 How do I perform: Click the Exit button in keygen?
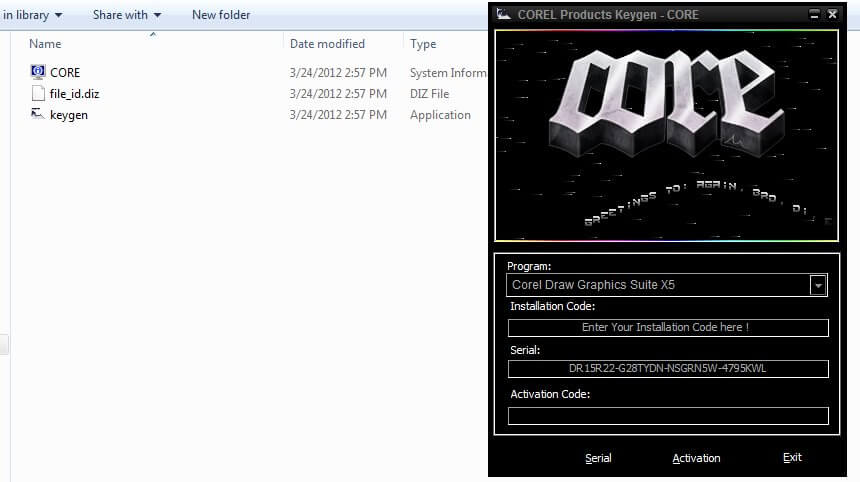(792, 458)
